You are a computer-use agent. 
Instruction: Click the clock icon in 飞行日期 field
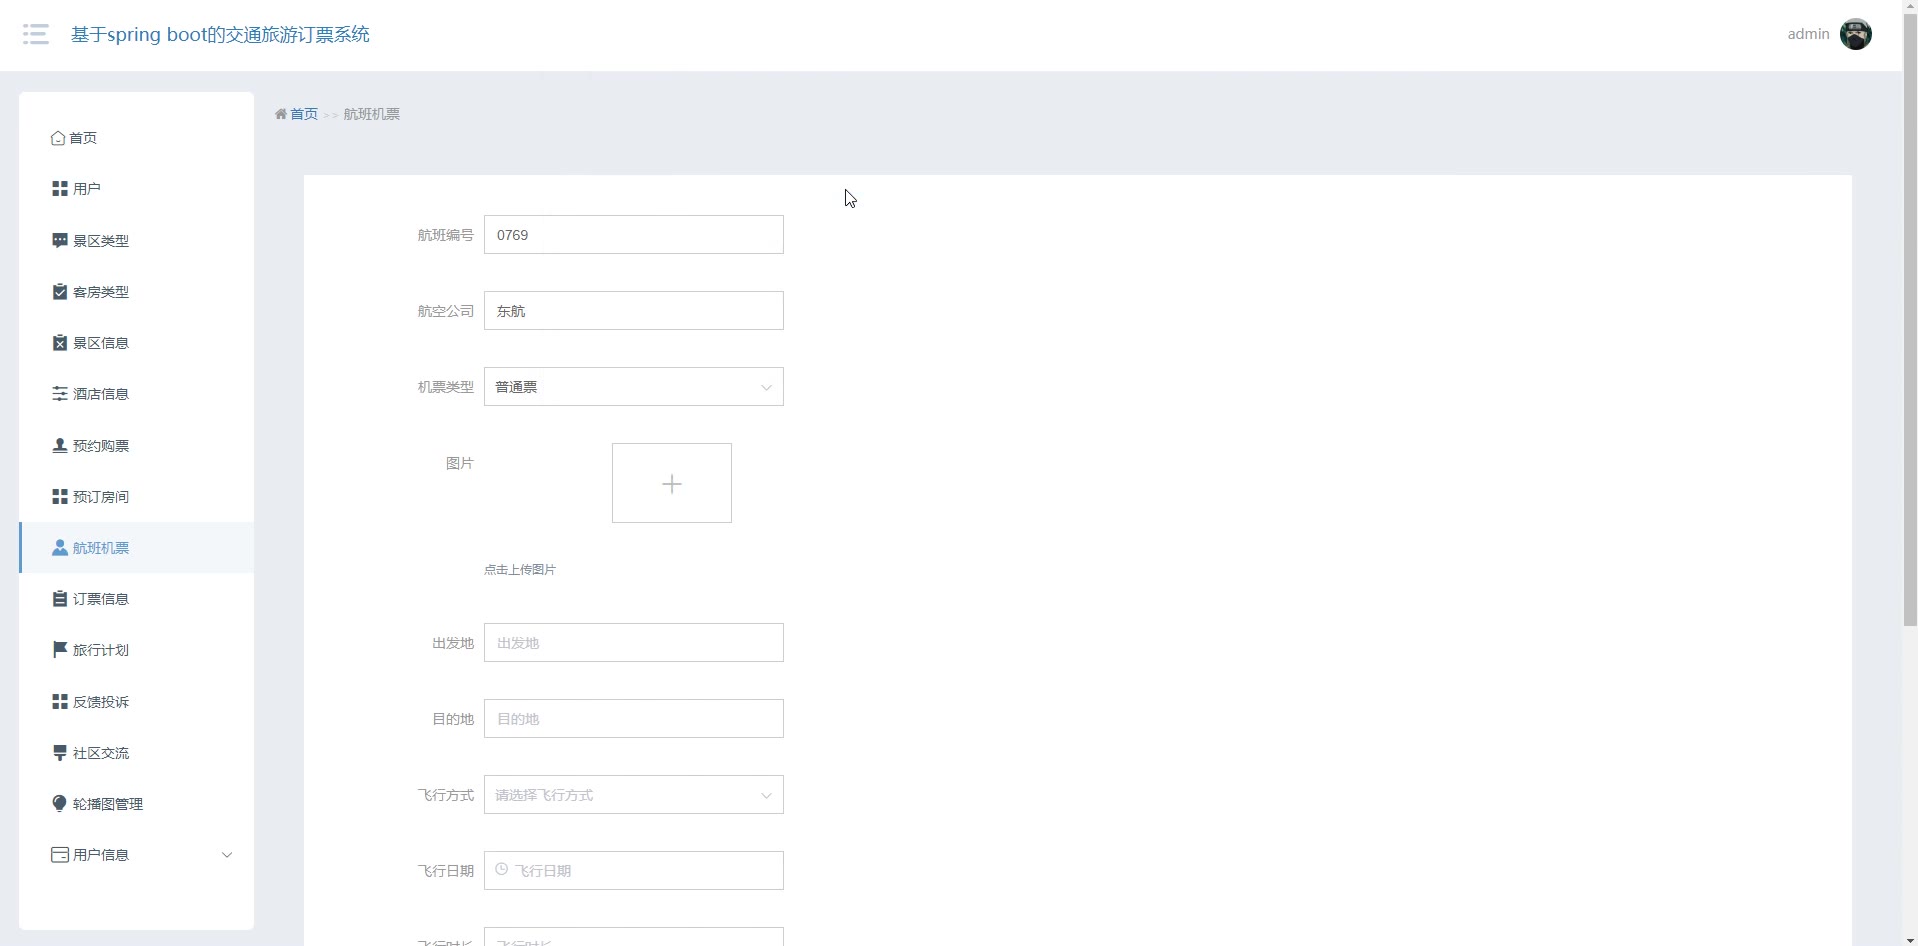[x=502, y=869]
